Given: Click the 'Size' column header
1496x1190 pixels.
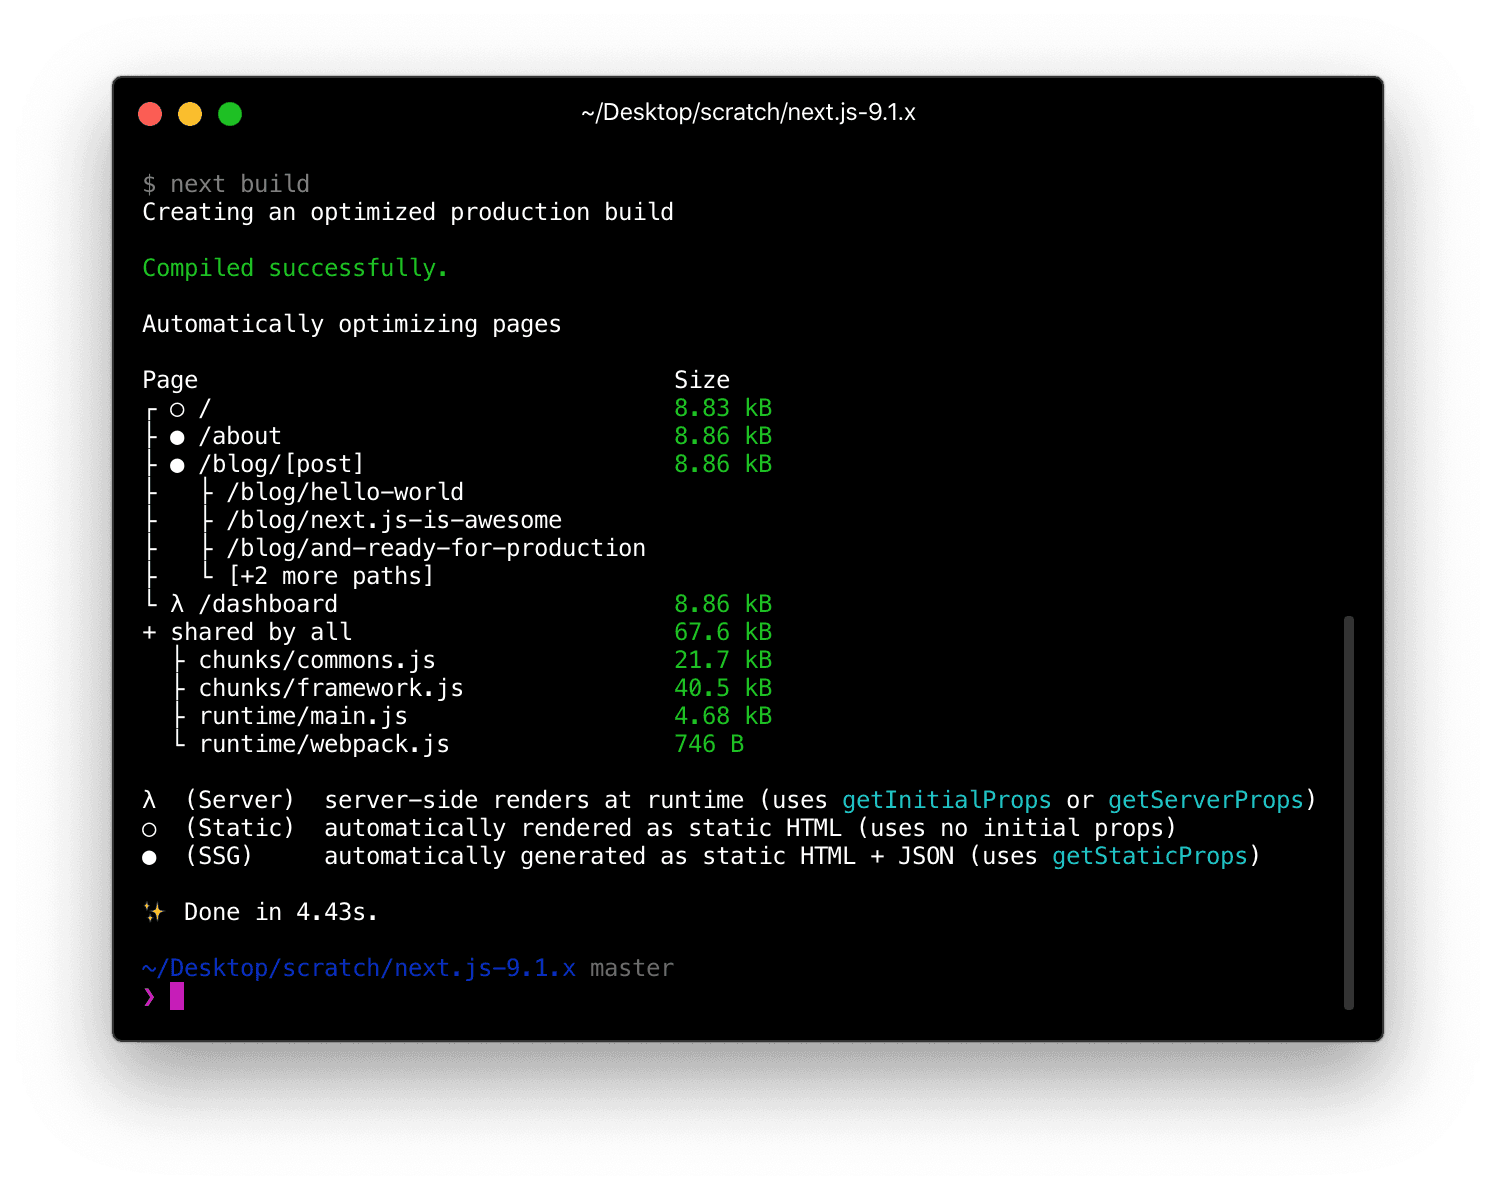Looking at the screenshot, I should coord(702,380).
